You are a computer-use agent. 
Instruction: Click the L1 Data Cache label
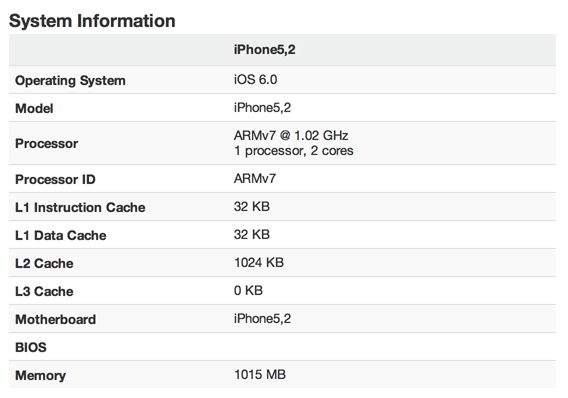[x=60, y=235]
